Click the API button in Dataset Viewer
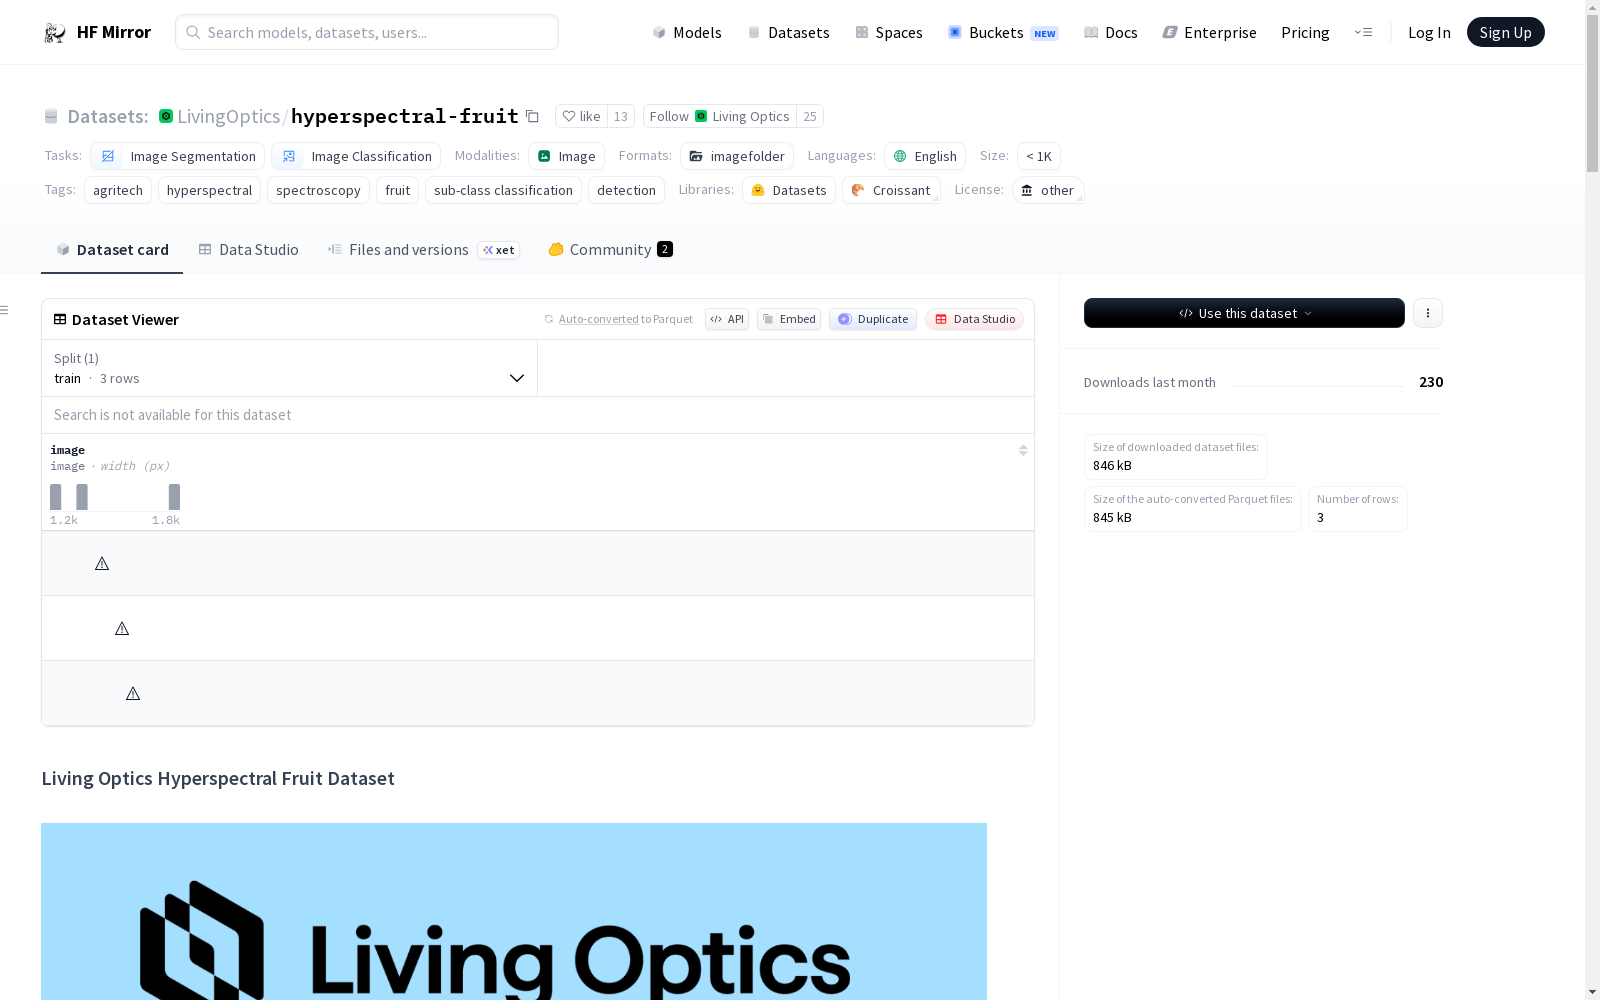Viewport: 1600px width, 1000px height. coord(727,319)
